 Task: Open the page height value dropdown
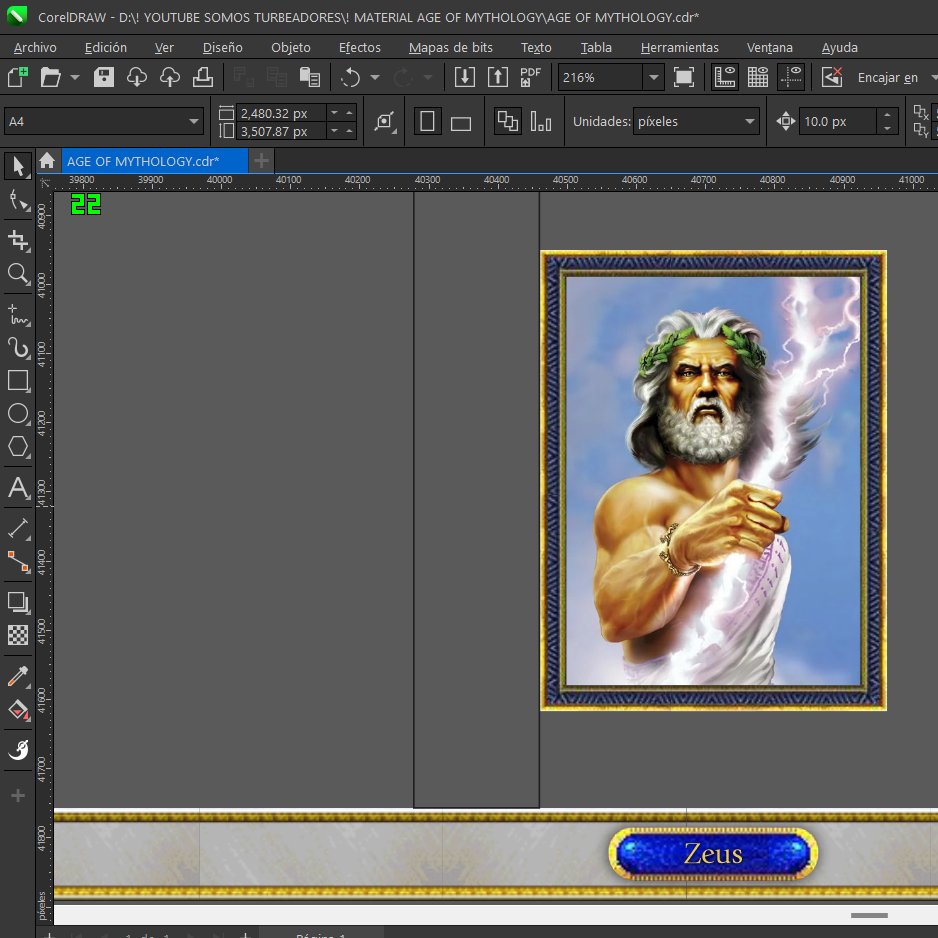click(334, 130)
